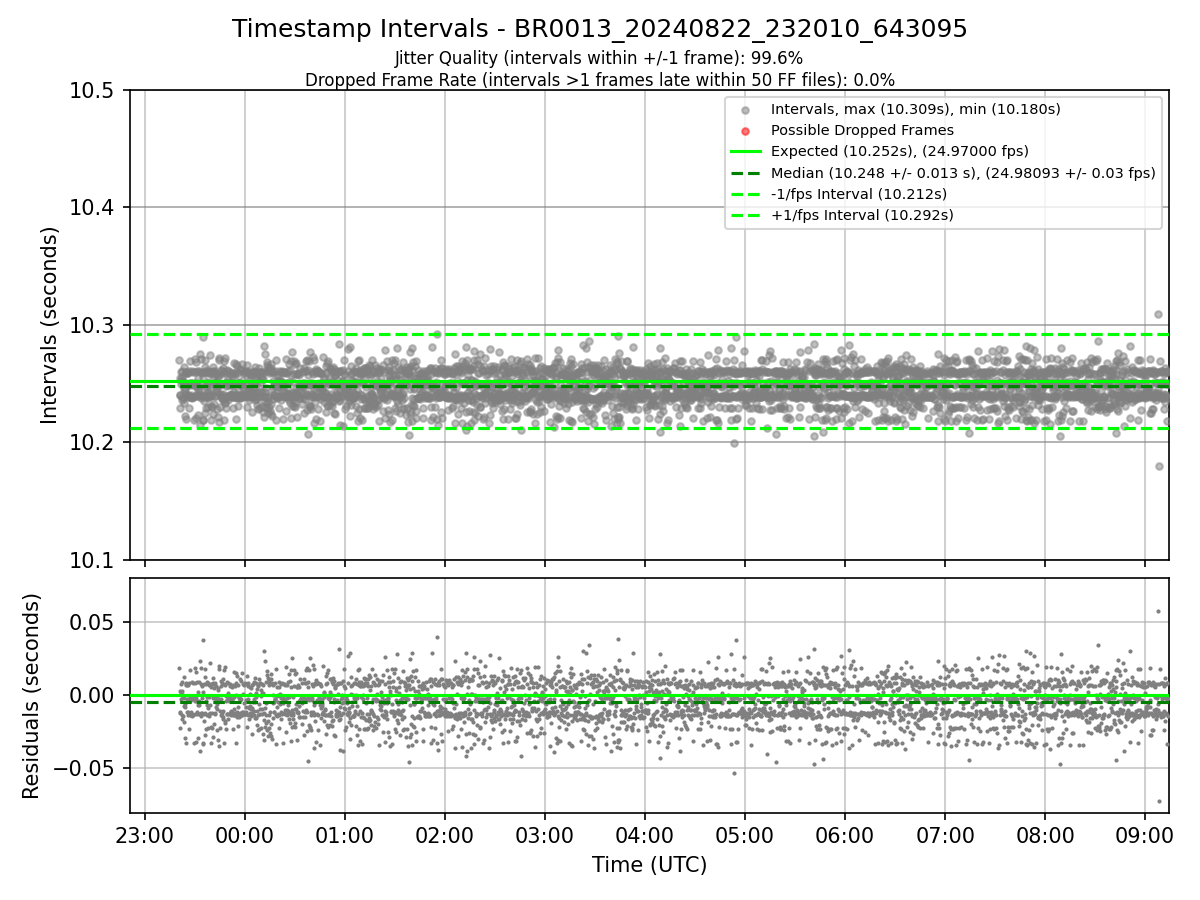Click the red dot marker beside 'Possible Dropped Frames'
The width and height of the screenshot is (1200, 900).
tap(747, 130)
